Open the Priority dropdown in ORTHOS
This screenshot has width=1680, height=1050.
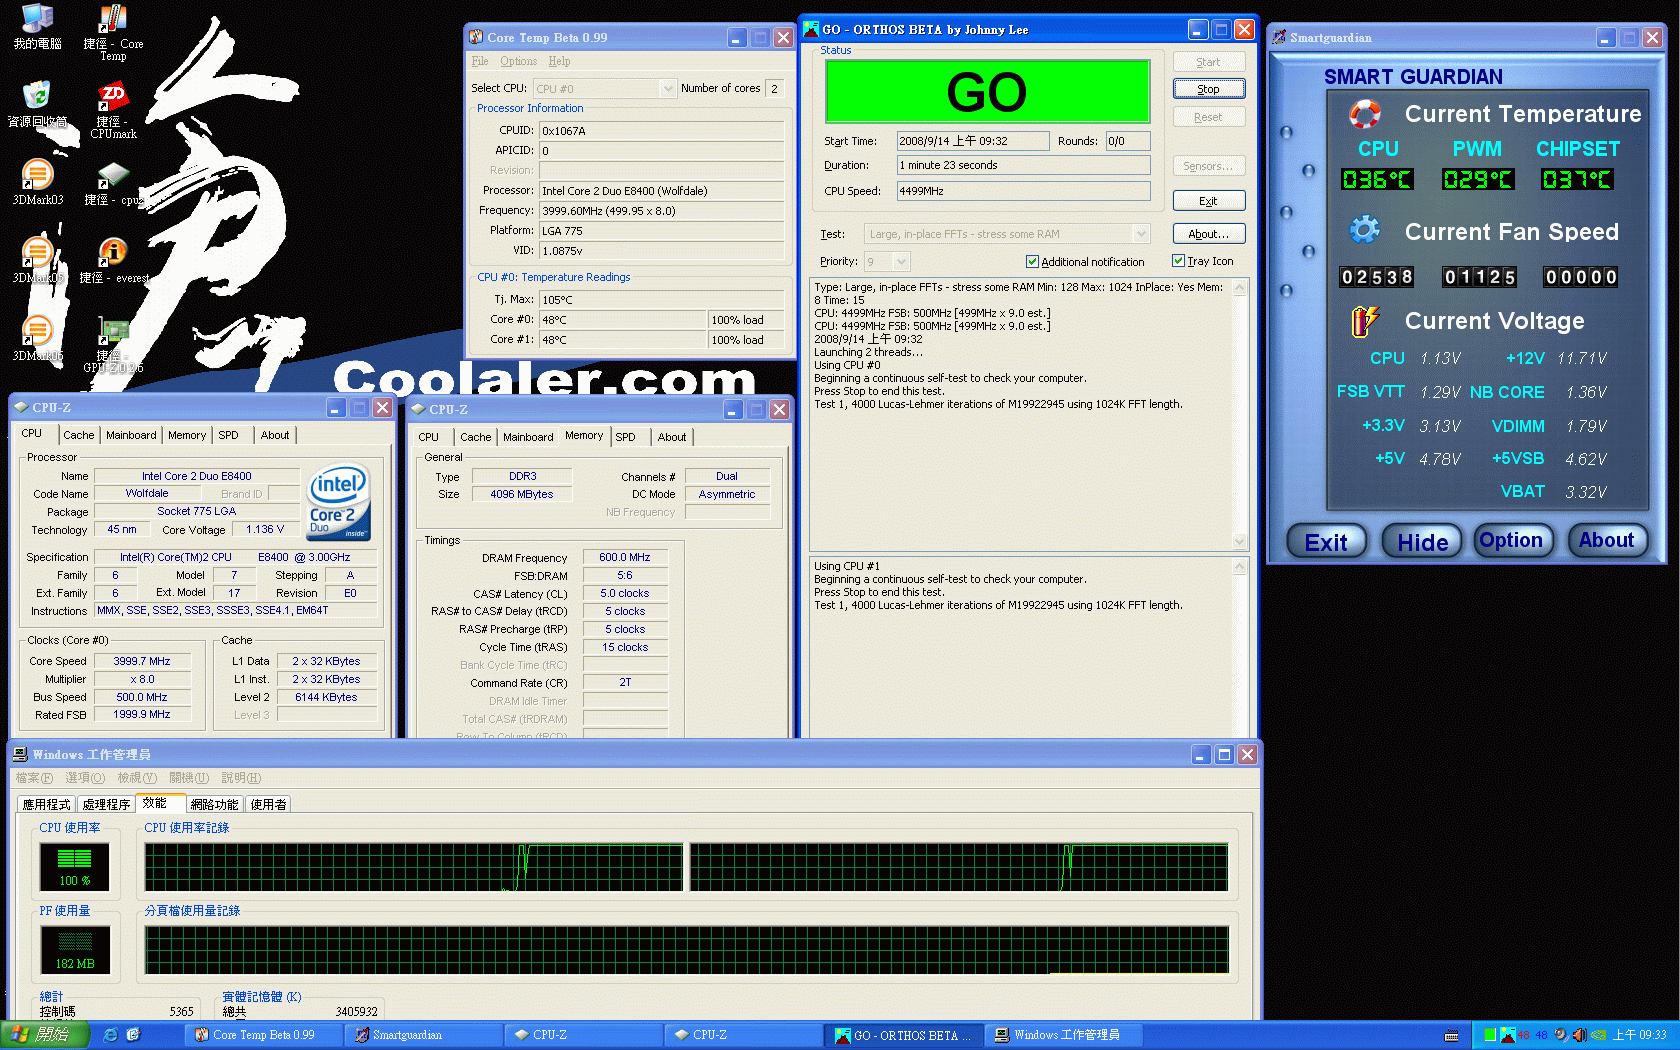tap(901, 261)
